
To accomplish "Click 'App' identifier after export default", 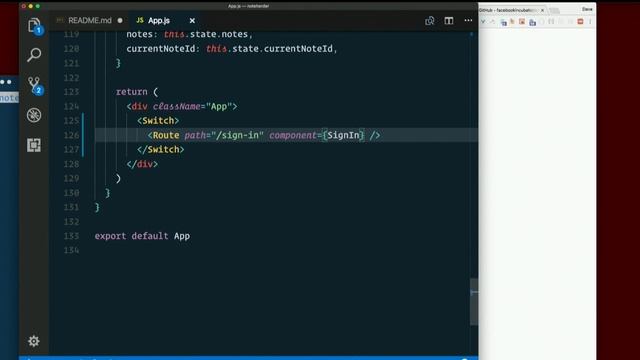I will [182, 236].
